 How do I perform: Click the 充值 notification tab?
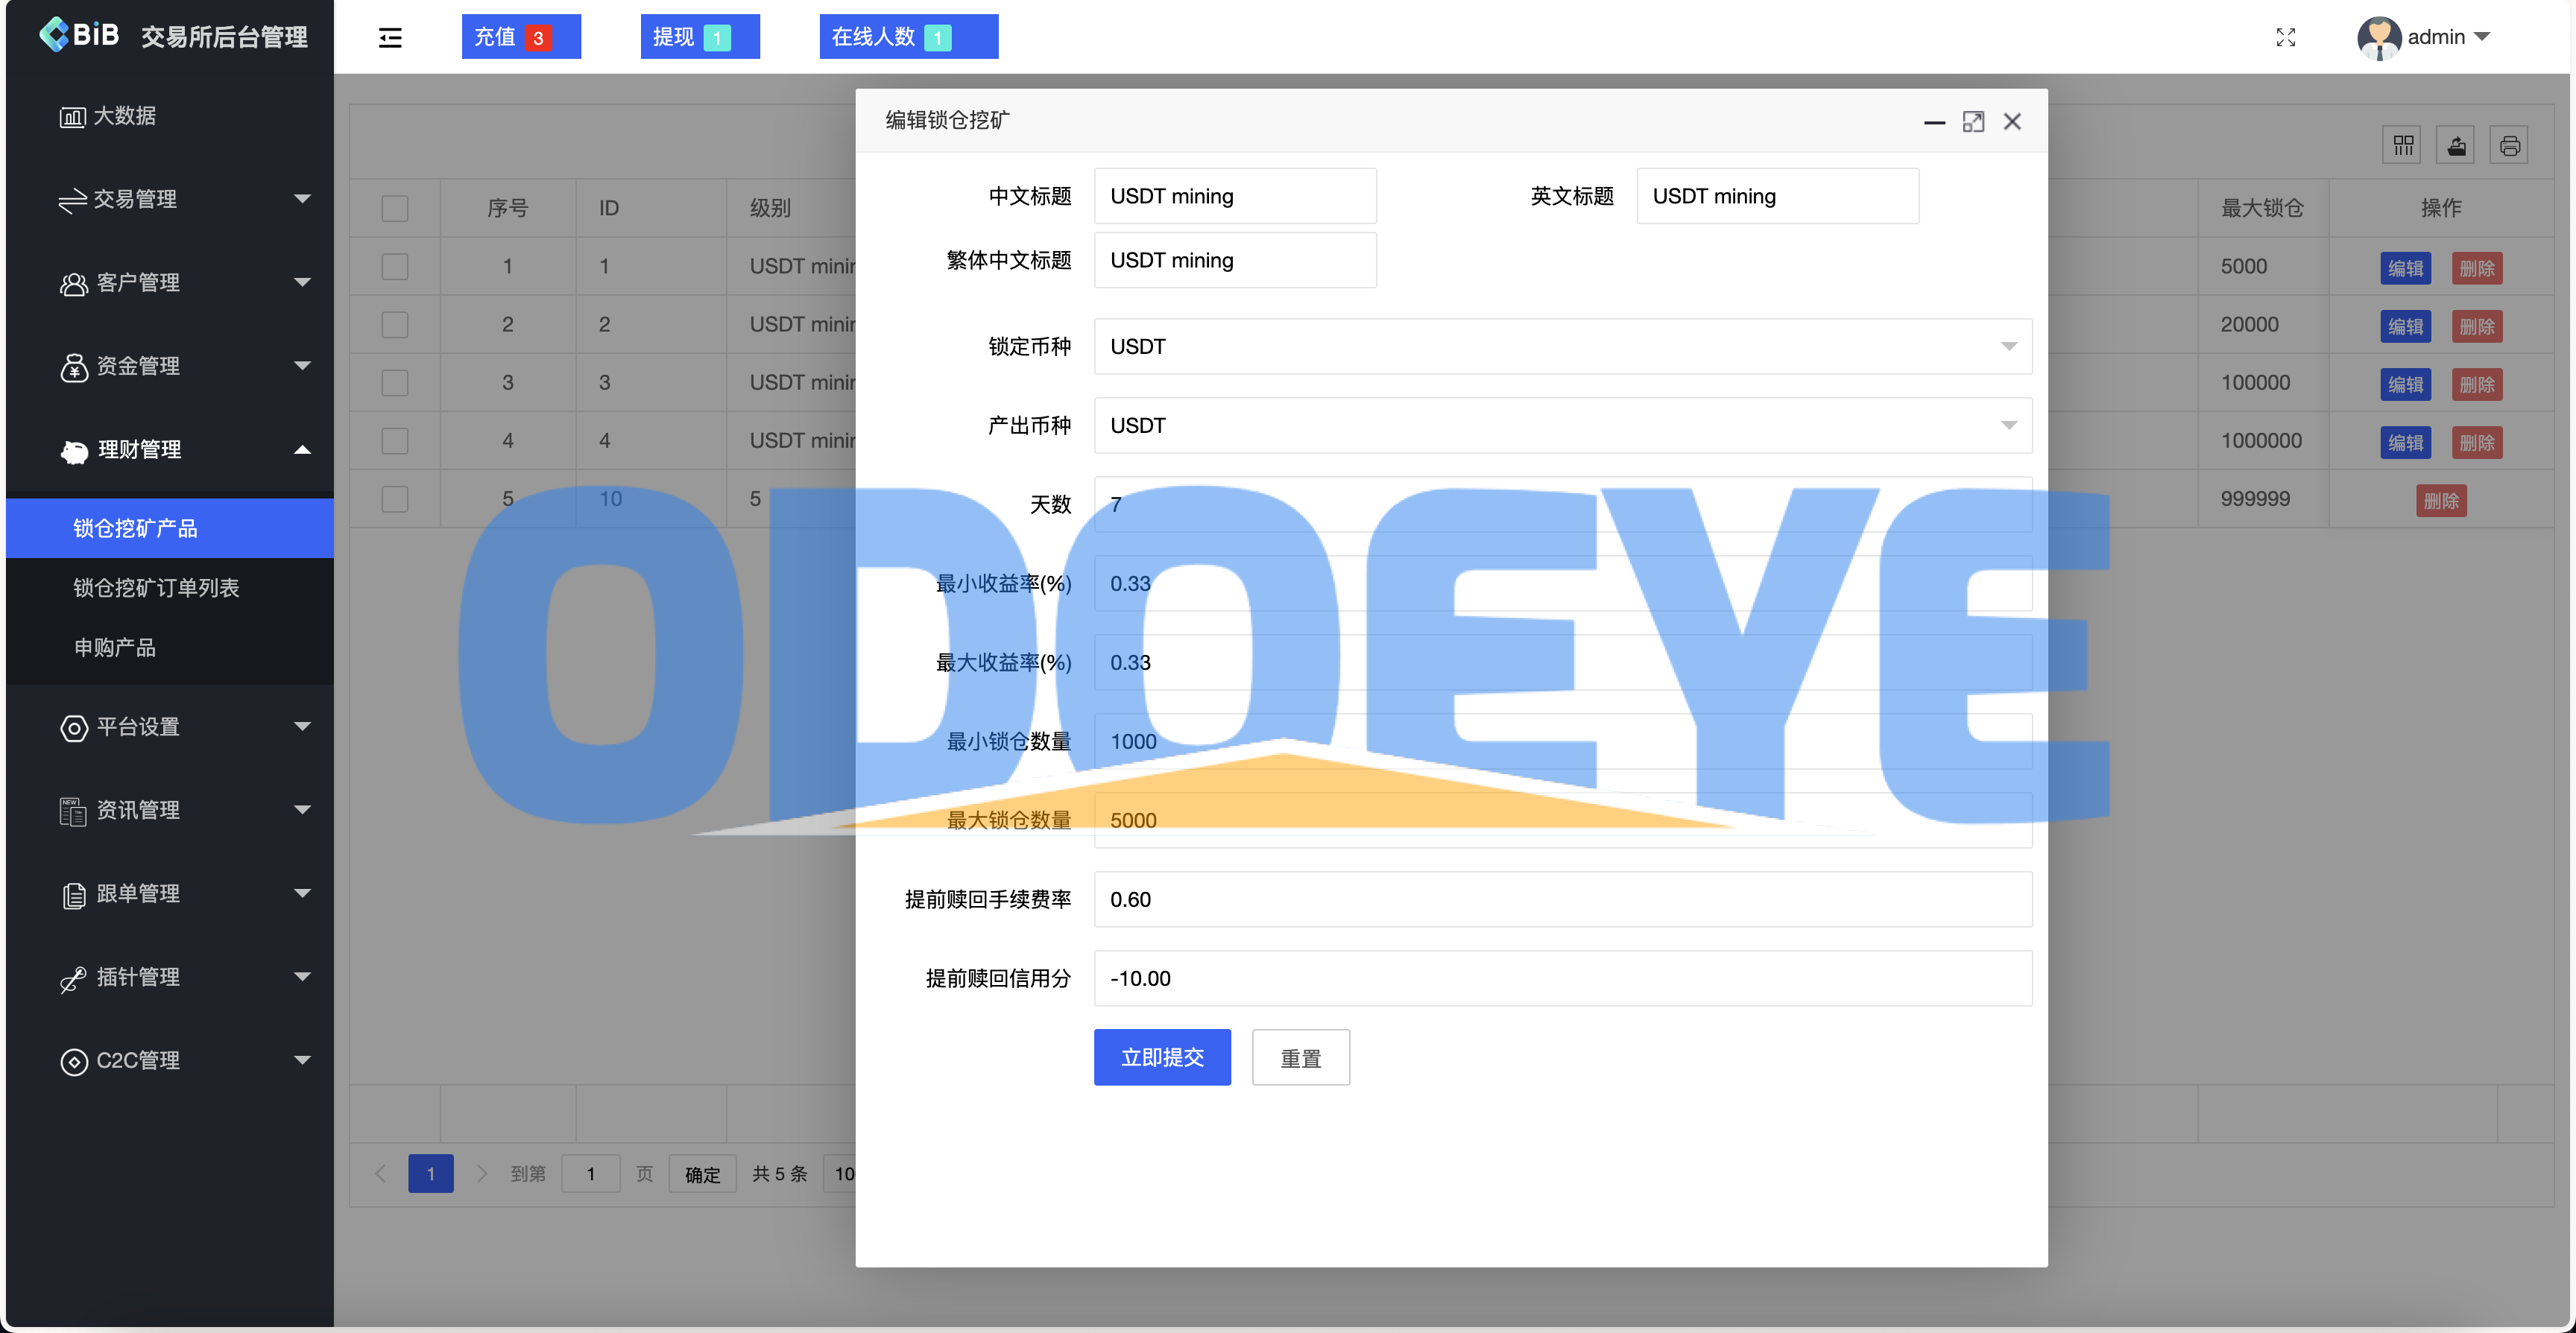(x=521, y=37)
